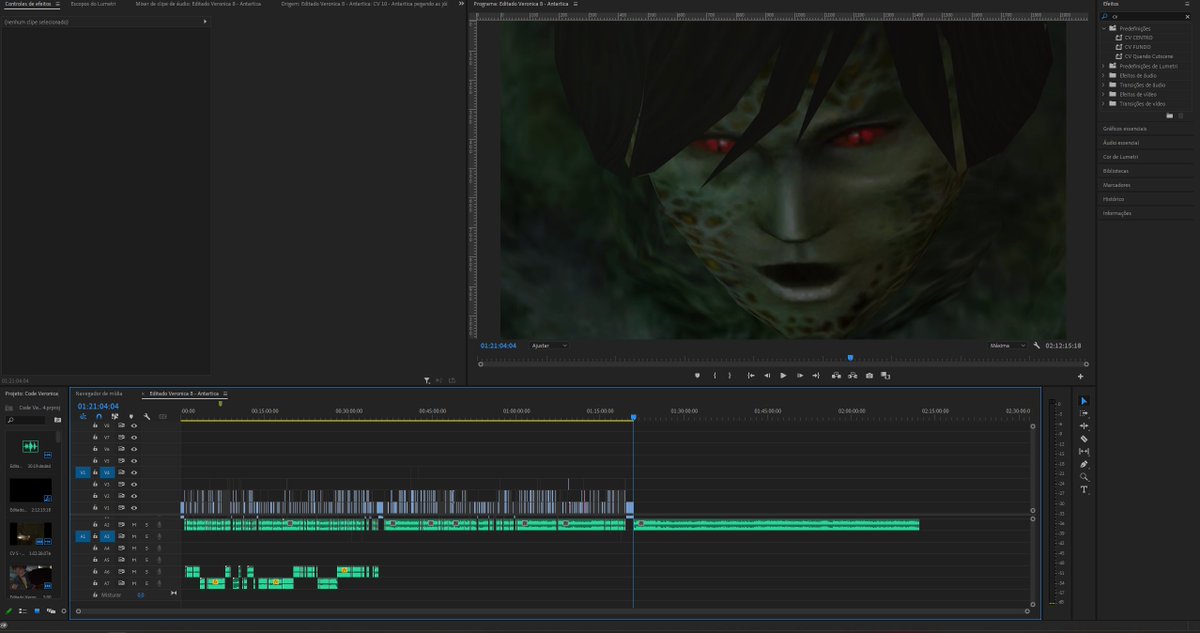Select the CV CENTRO preset
The image size is (1200, 633).
(x=1138, y=38)
